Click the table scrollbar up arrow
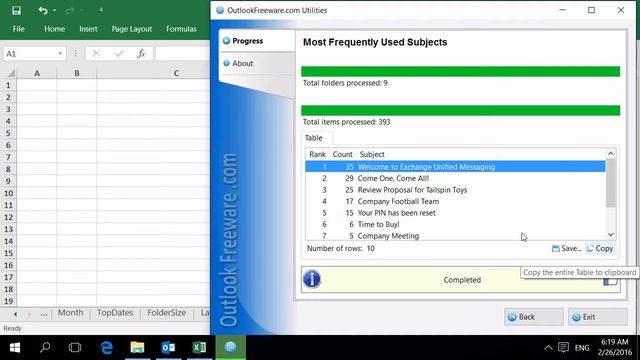 click(x=611, y=153)
